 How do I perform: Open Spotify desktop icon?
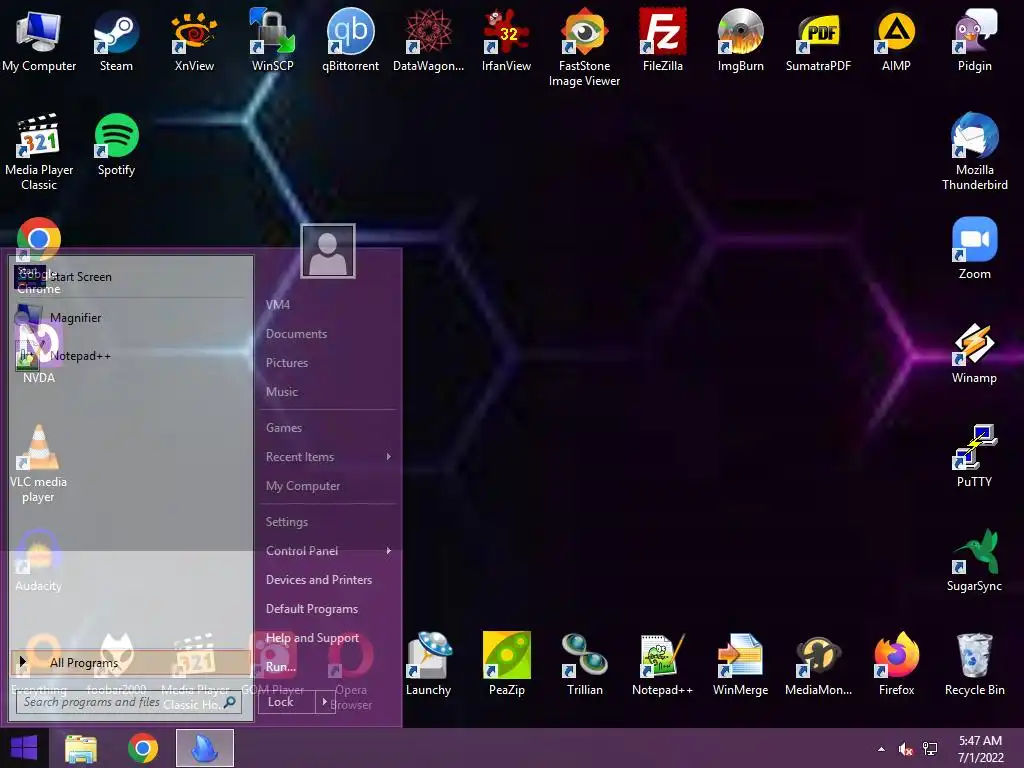(116, 144)
